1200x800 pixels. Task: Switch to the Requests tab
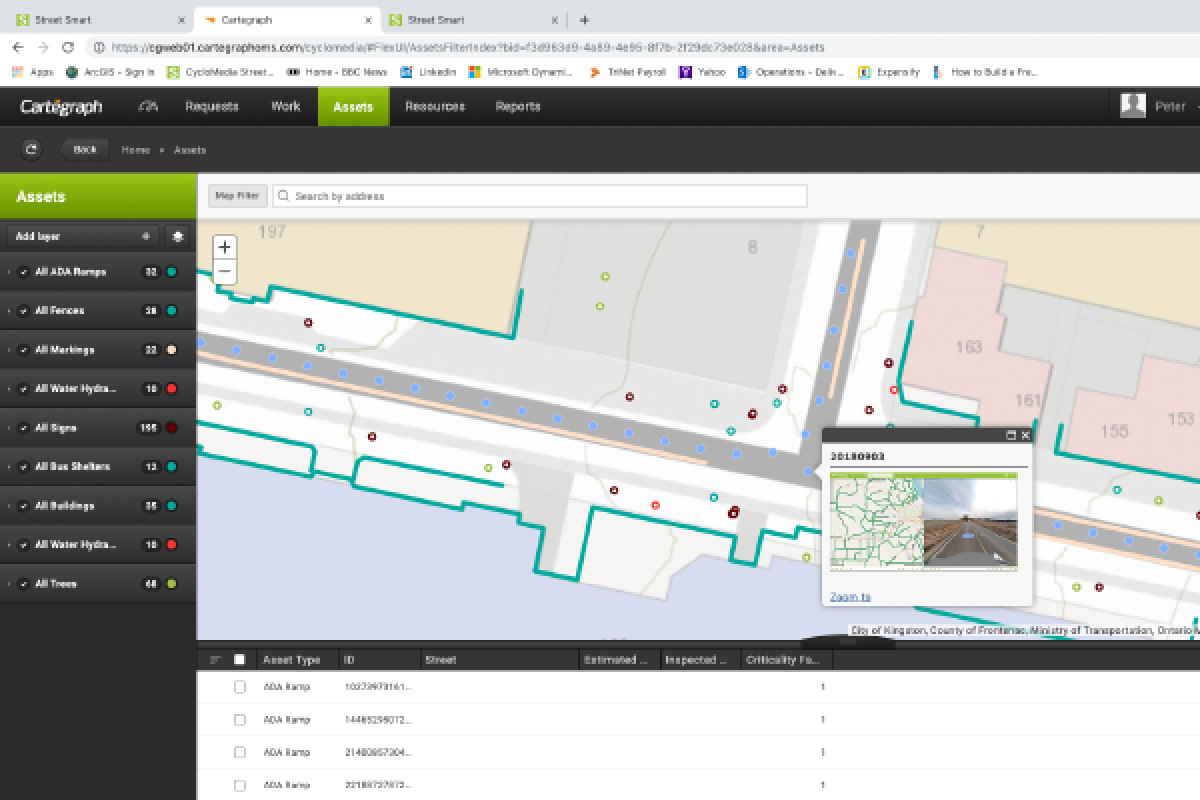[x=212, y=106]
